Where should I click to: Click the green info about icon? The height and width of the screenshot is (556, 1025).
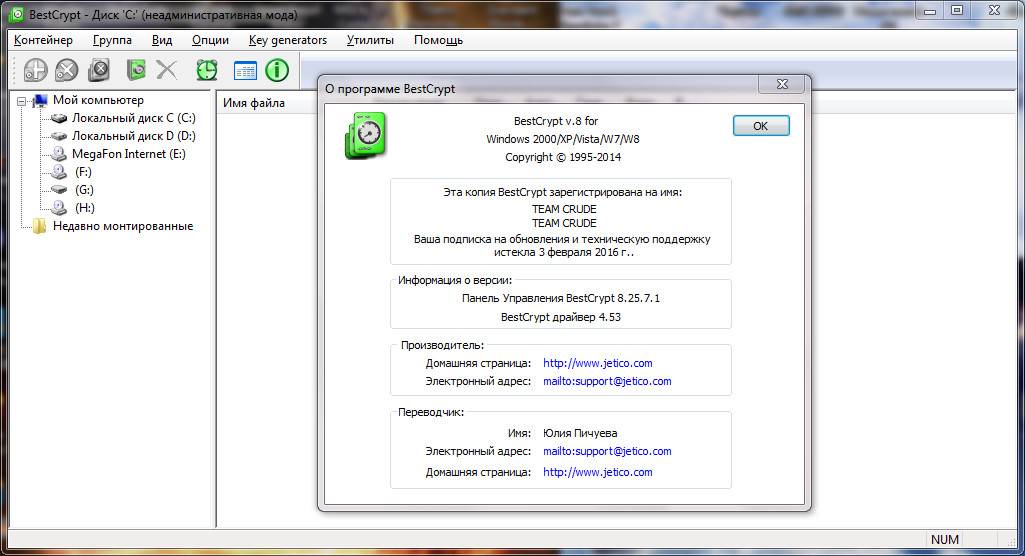tap(277, 70)
